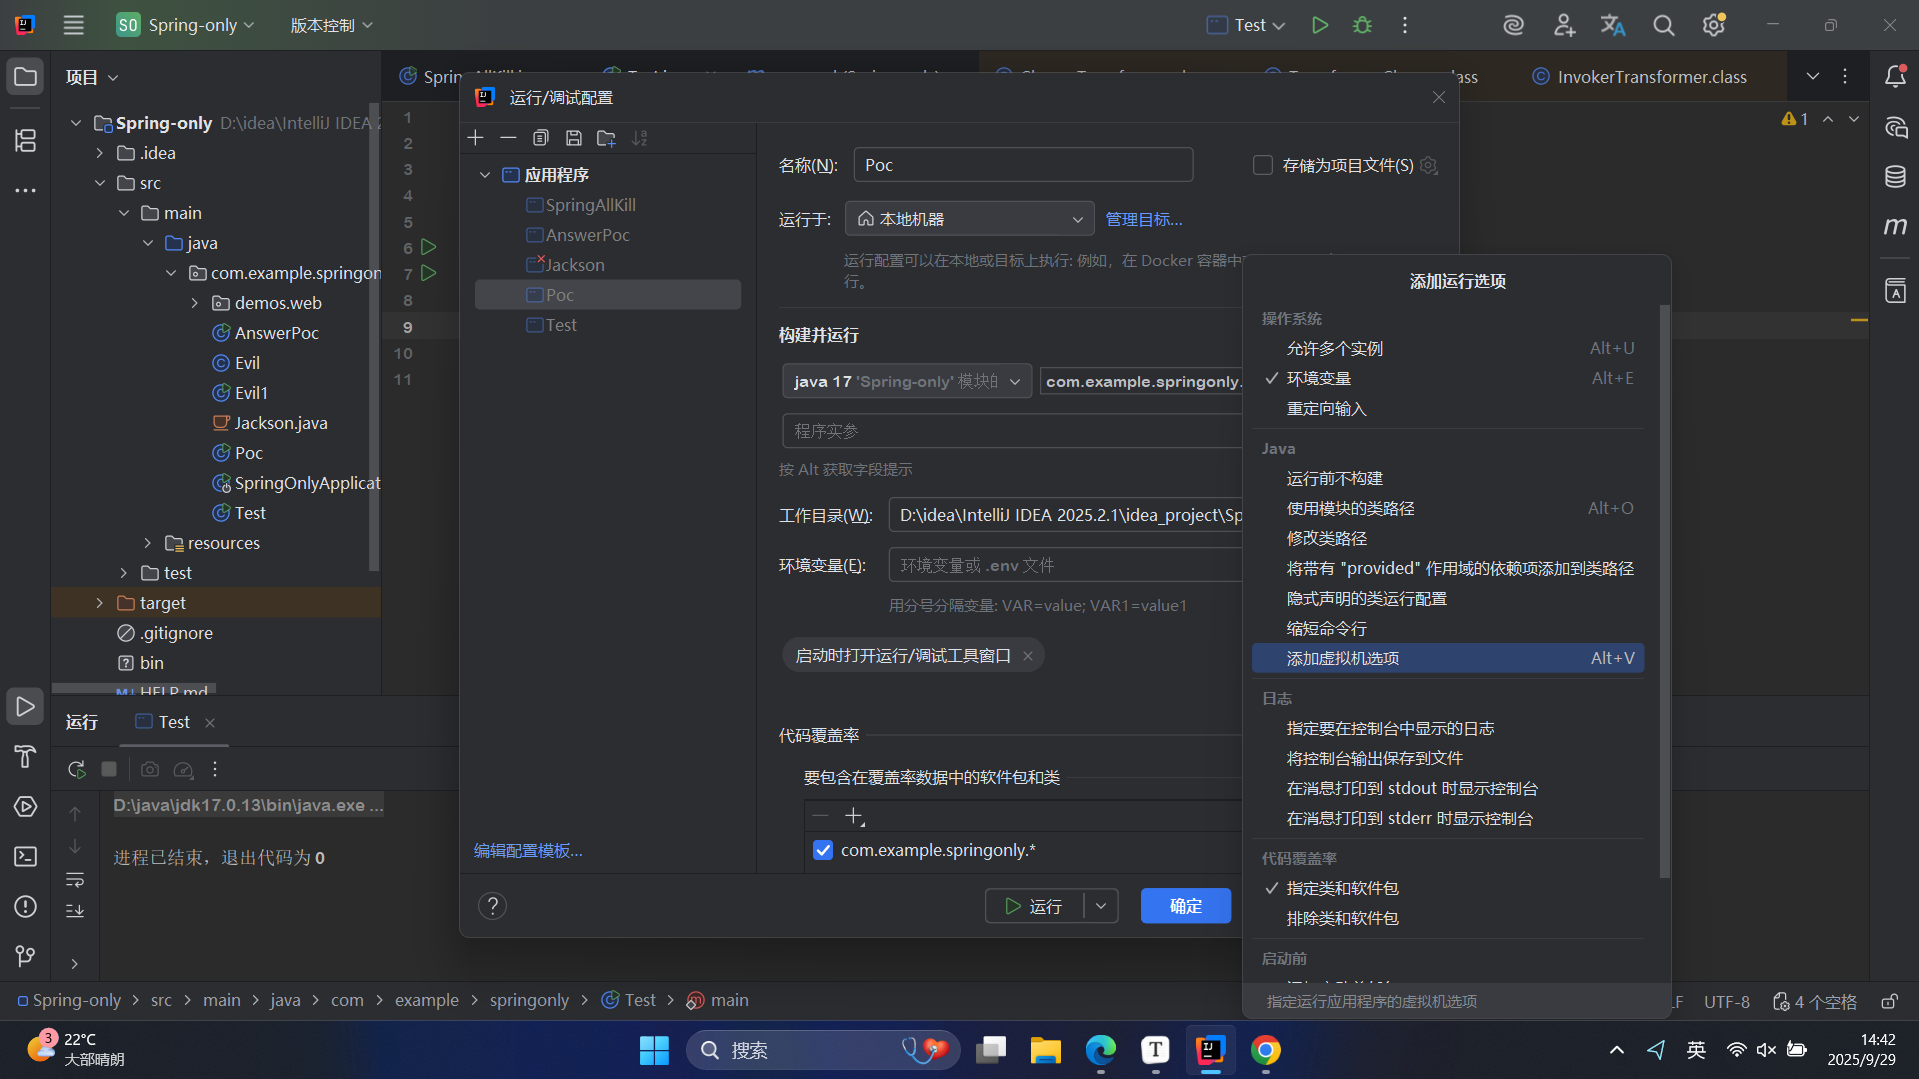This screenshot has width=1919, height=1079.
Task: Click the save configuration icon
Action: click(573, 138)
